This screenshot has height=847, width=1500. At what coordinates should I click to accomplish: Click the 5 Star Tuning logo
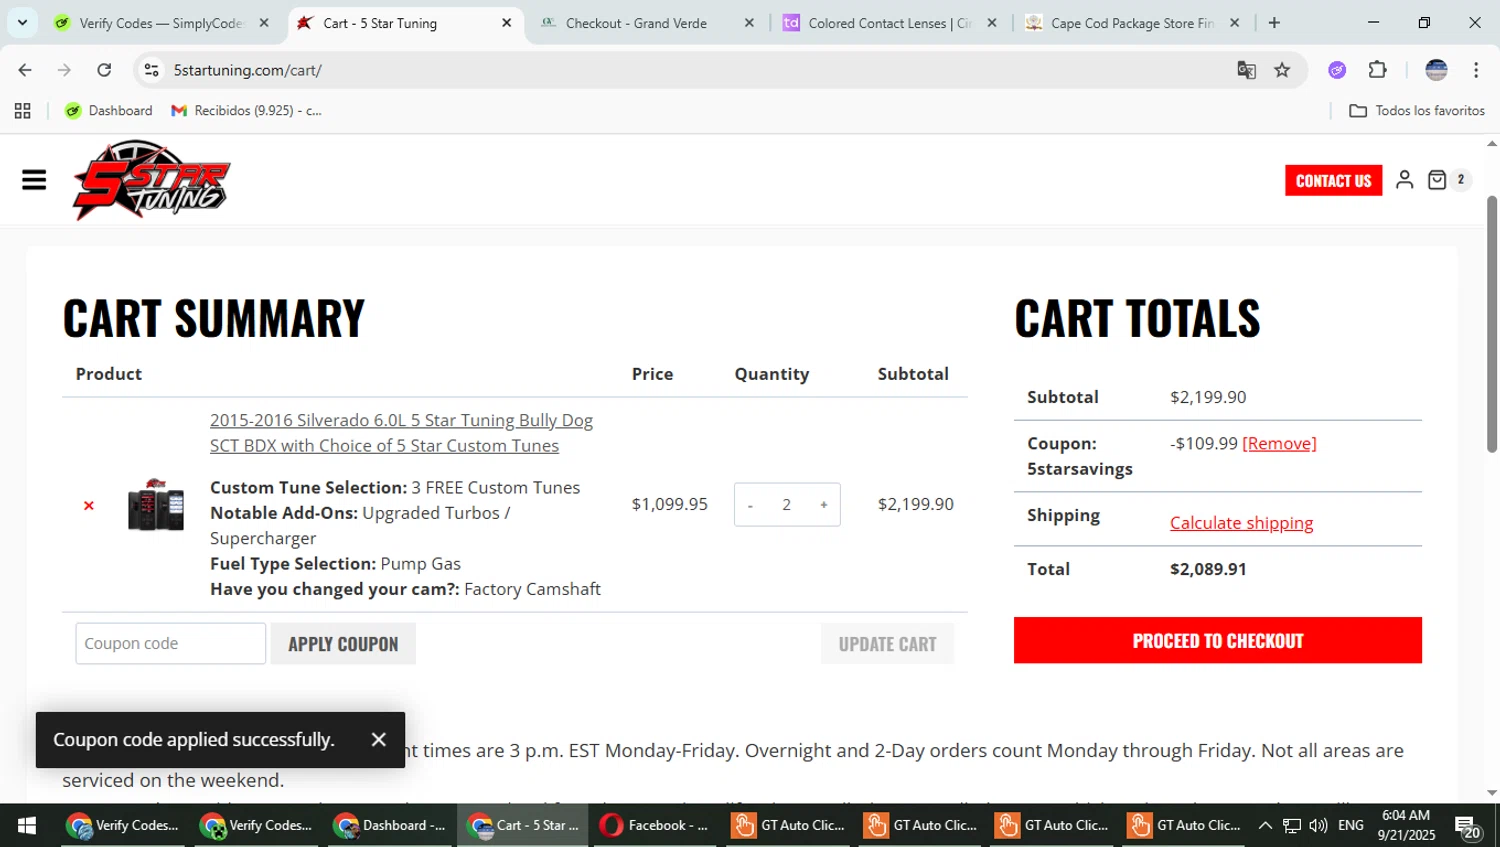[x=151, y=180]
